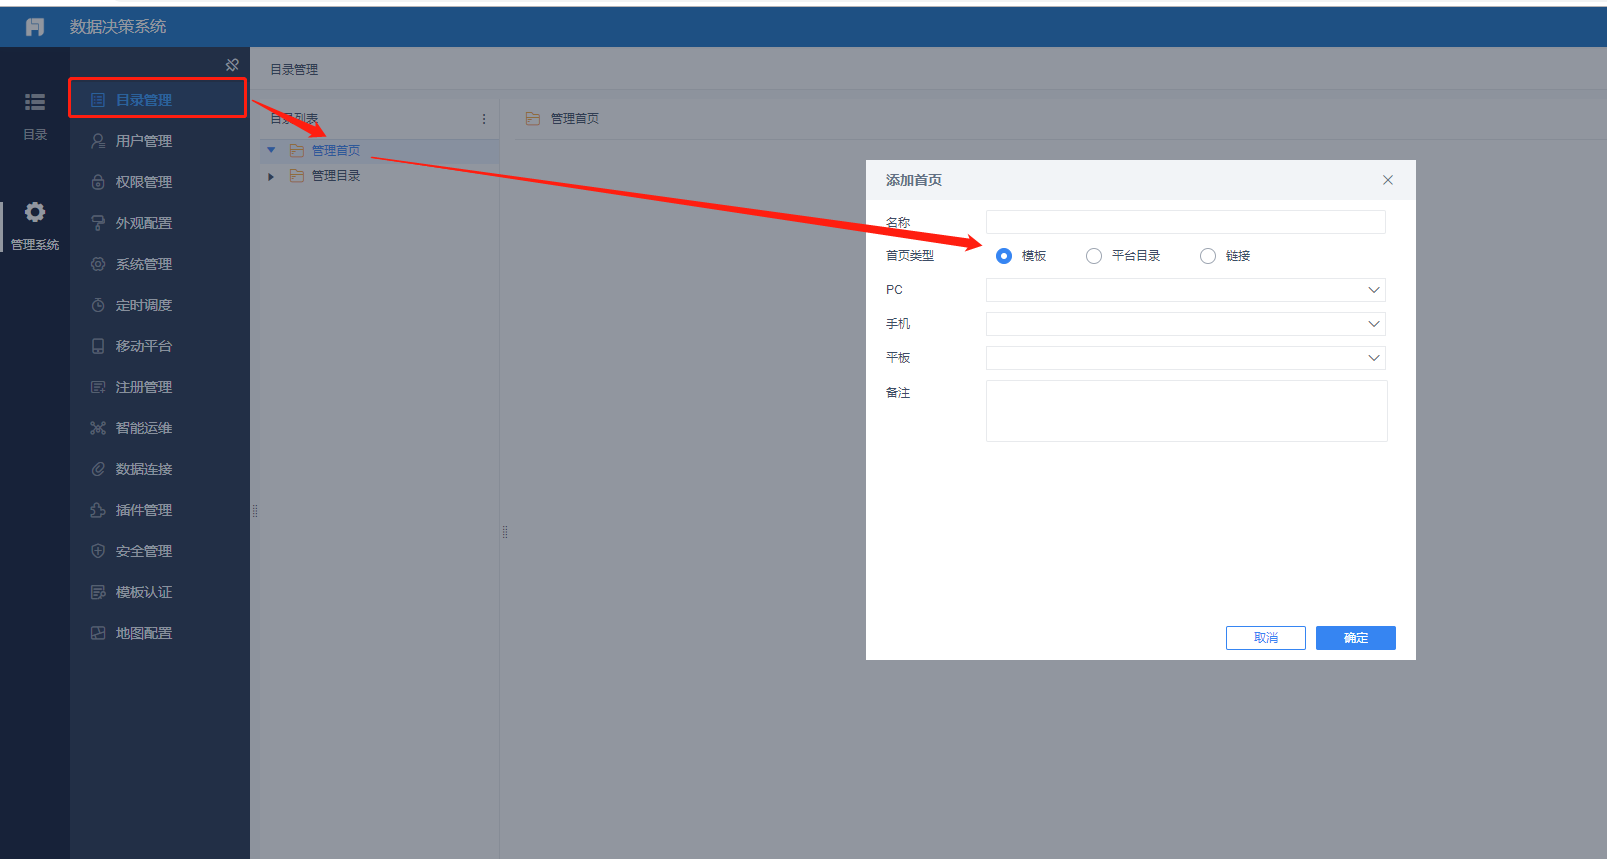
Task: Click the 安全管理 shield icon
Action: 98,551
